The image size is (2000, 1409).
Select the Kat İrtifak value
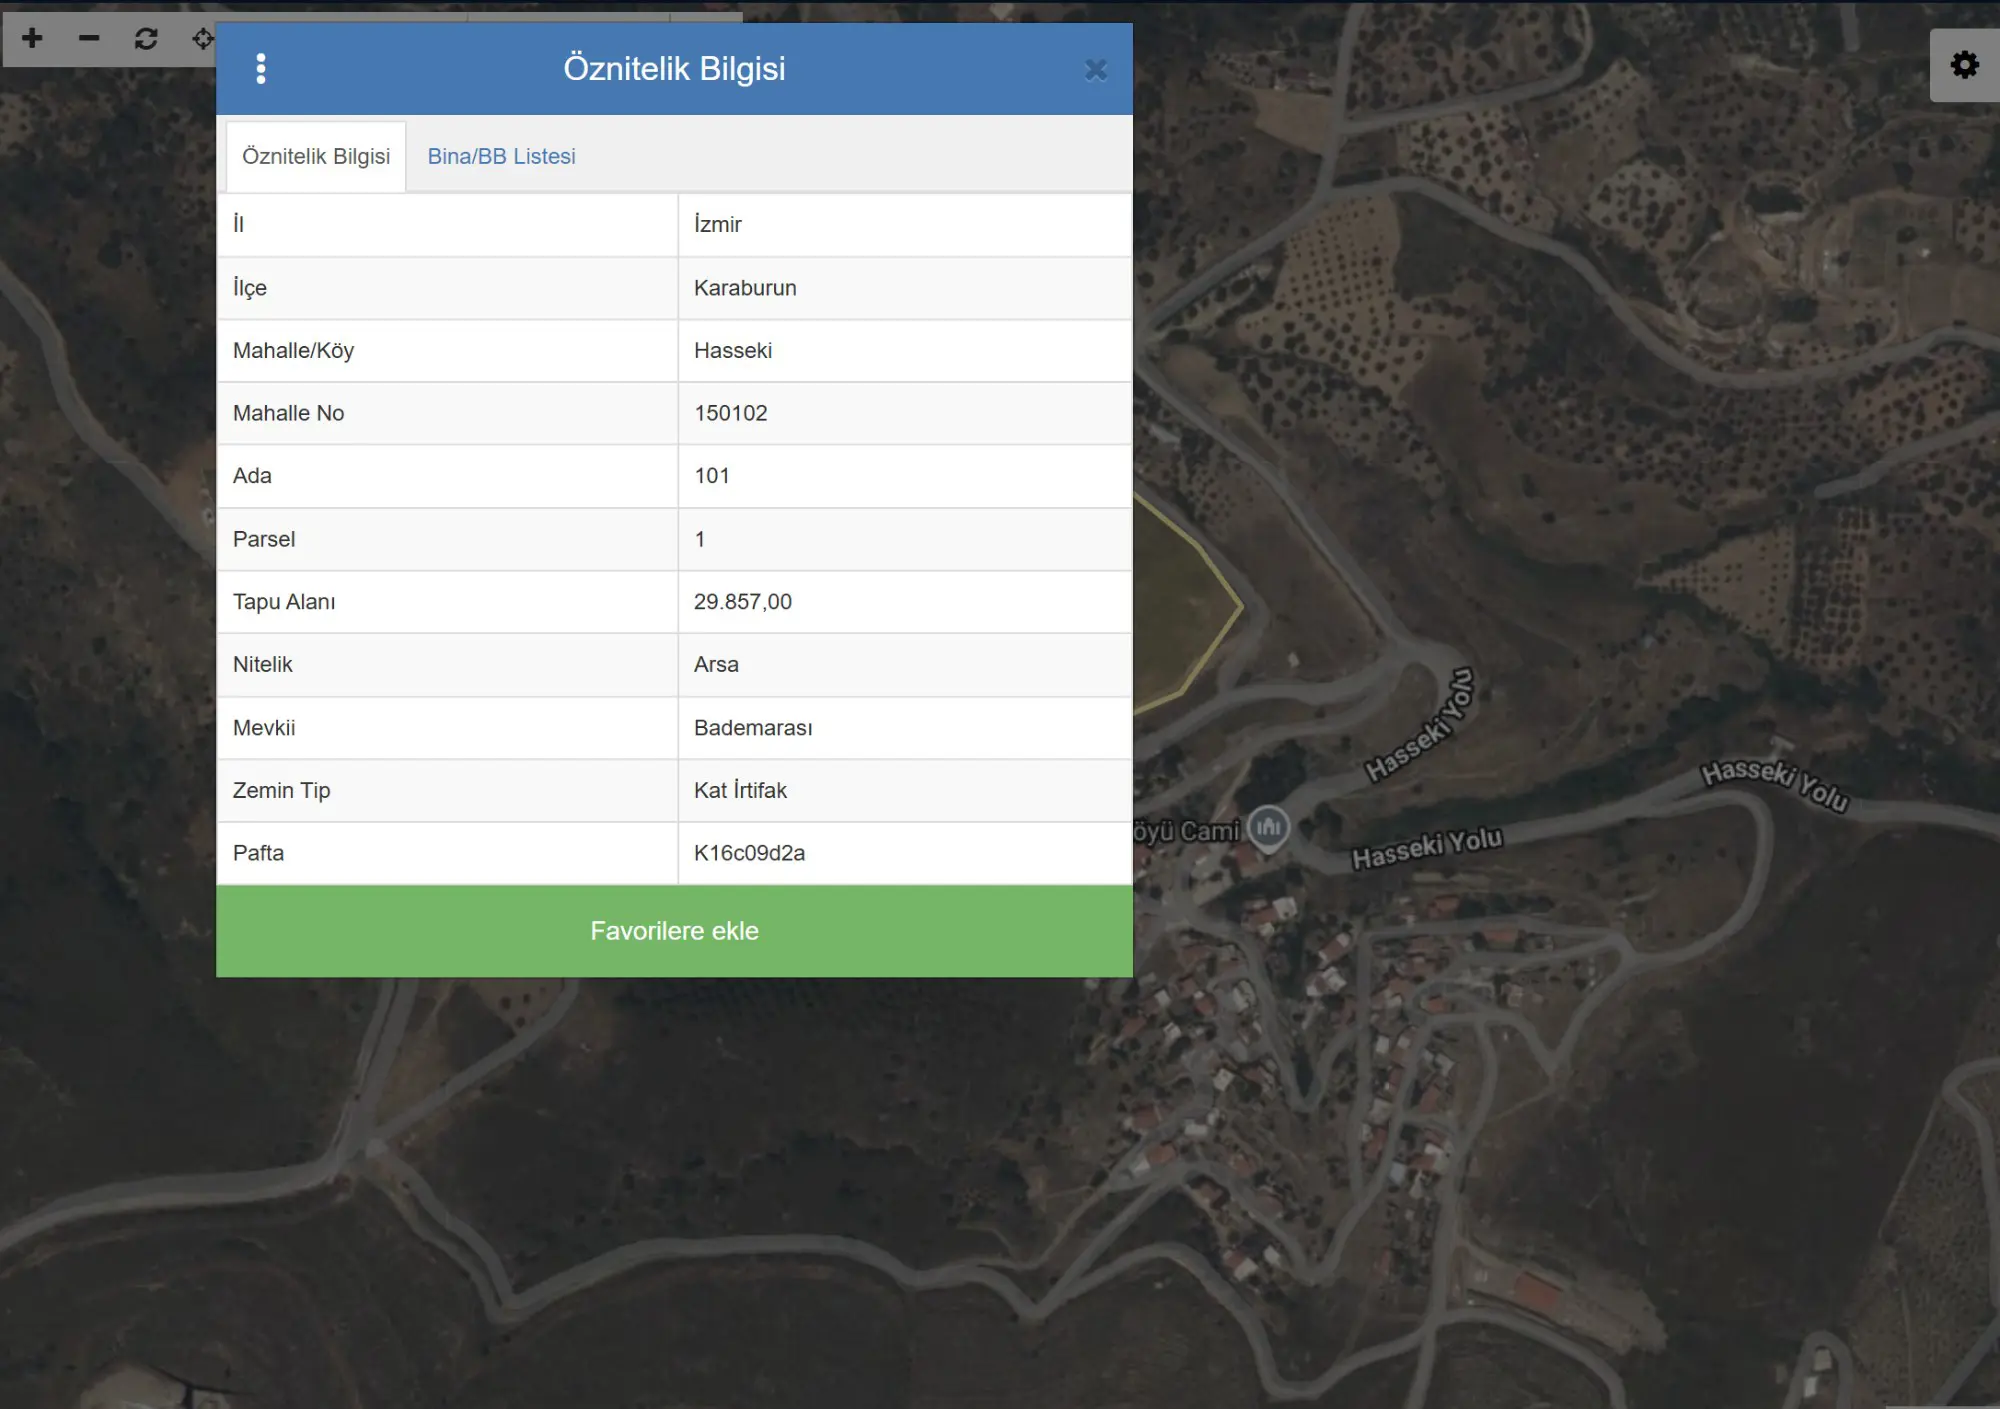click(905, 791)
